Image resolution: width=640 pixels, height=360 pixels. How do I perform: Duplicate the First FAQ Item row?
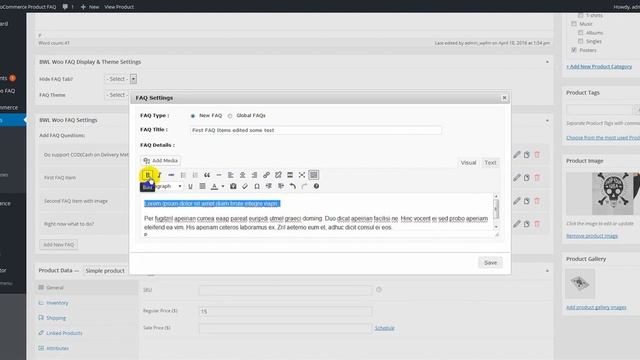click(527, 178)
